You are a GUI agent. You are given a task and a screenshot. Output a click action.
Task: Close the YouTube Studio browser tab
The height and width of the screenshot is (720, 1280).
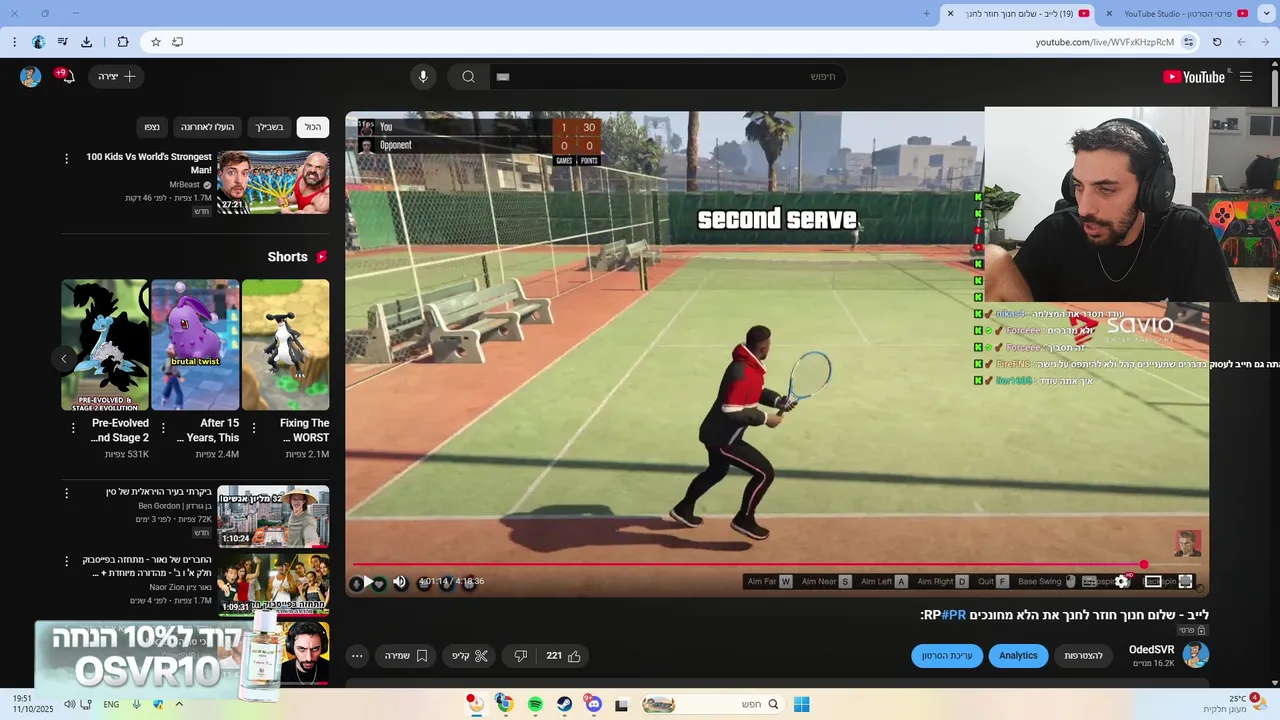[1109, 13]
